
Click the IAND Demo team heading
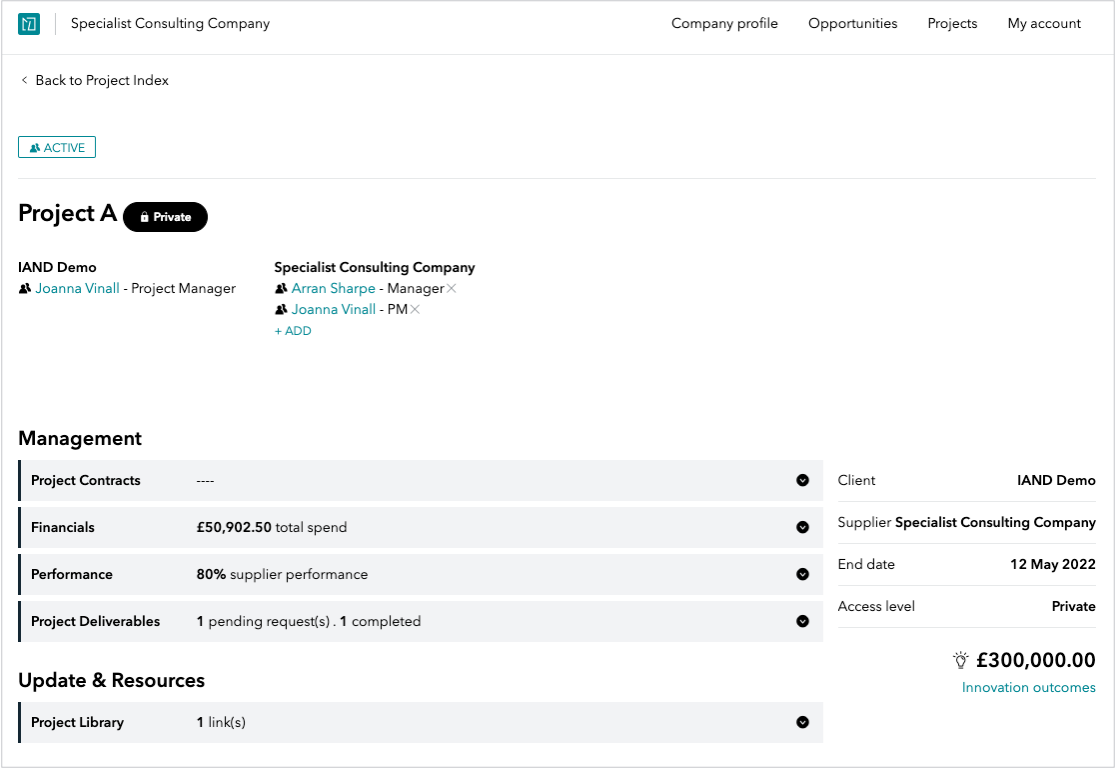pyautogui.click(x=57, y=268)
